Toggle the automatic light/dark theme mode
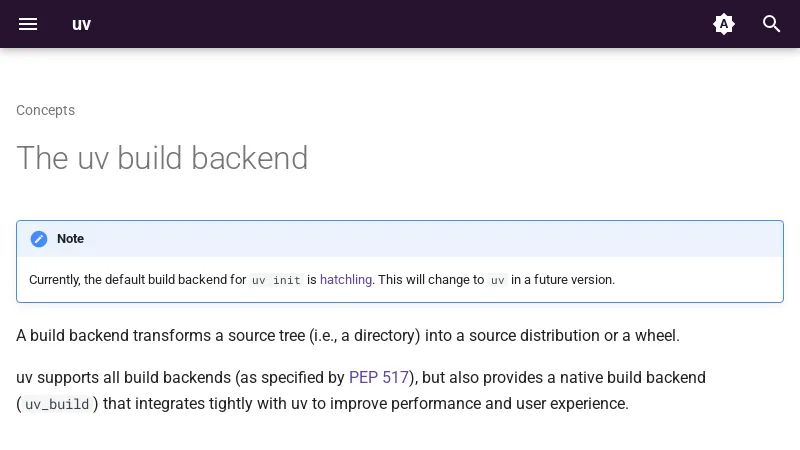The image size is (800, 450). pyautogui.click(x=724, y=24)
